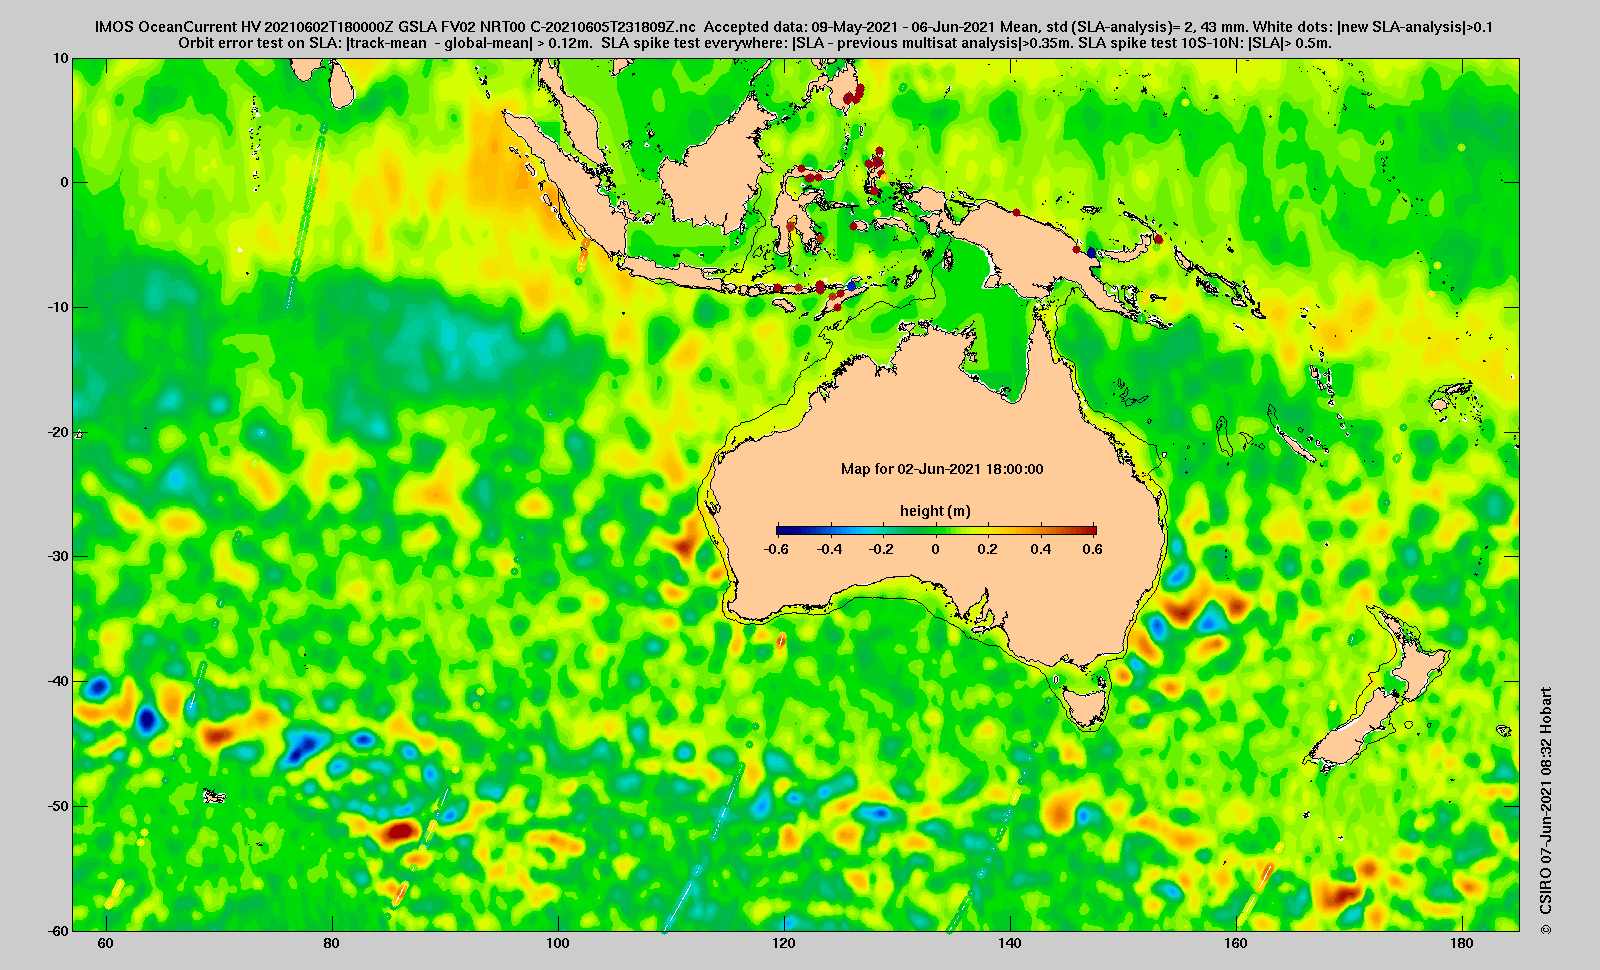This screenshot has width=1600, height=970.
Task: Click the '0.4' colorbar tick label
Action: click(x=1040, y=549)
